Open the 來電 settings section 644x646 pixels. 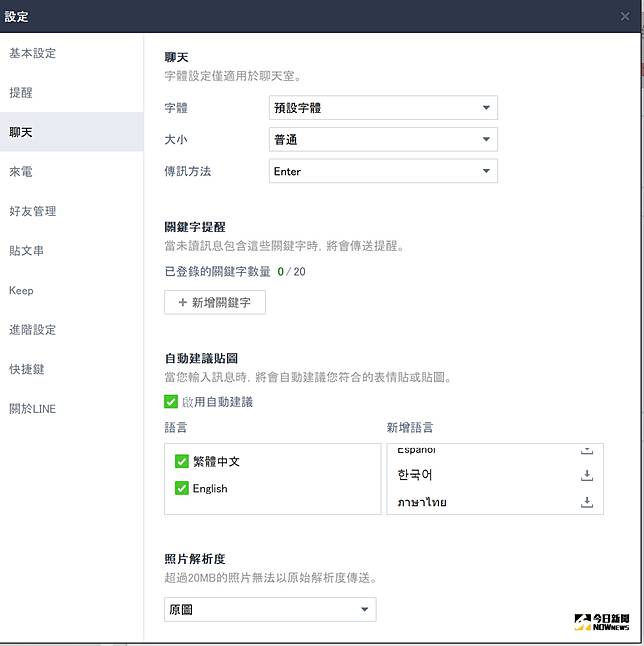tap(72, 172)
